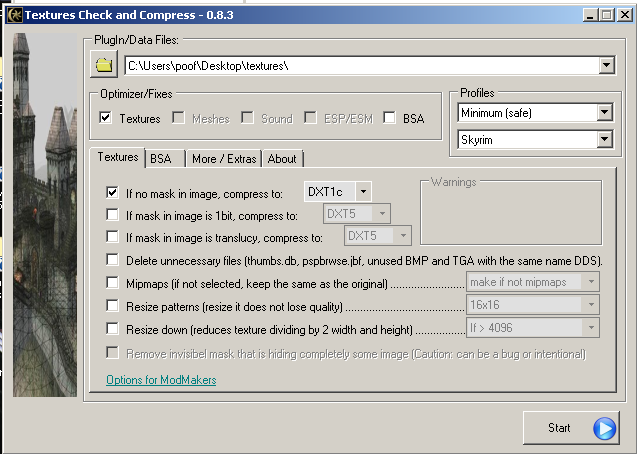Enable the BSA optimizer checkbox
637x454 pixels.
pos(389,118)
